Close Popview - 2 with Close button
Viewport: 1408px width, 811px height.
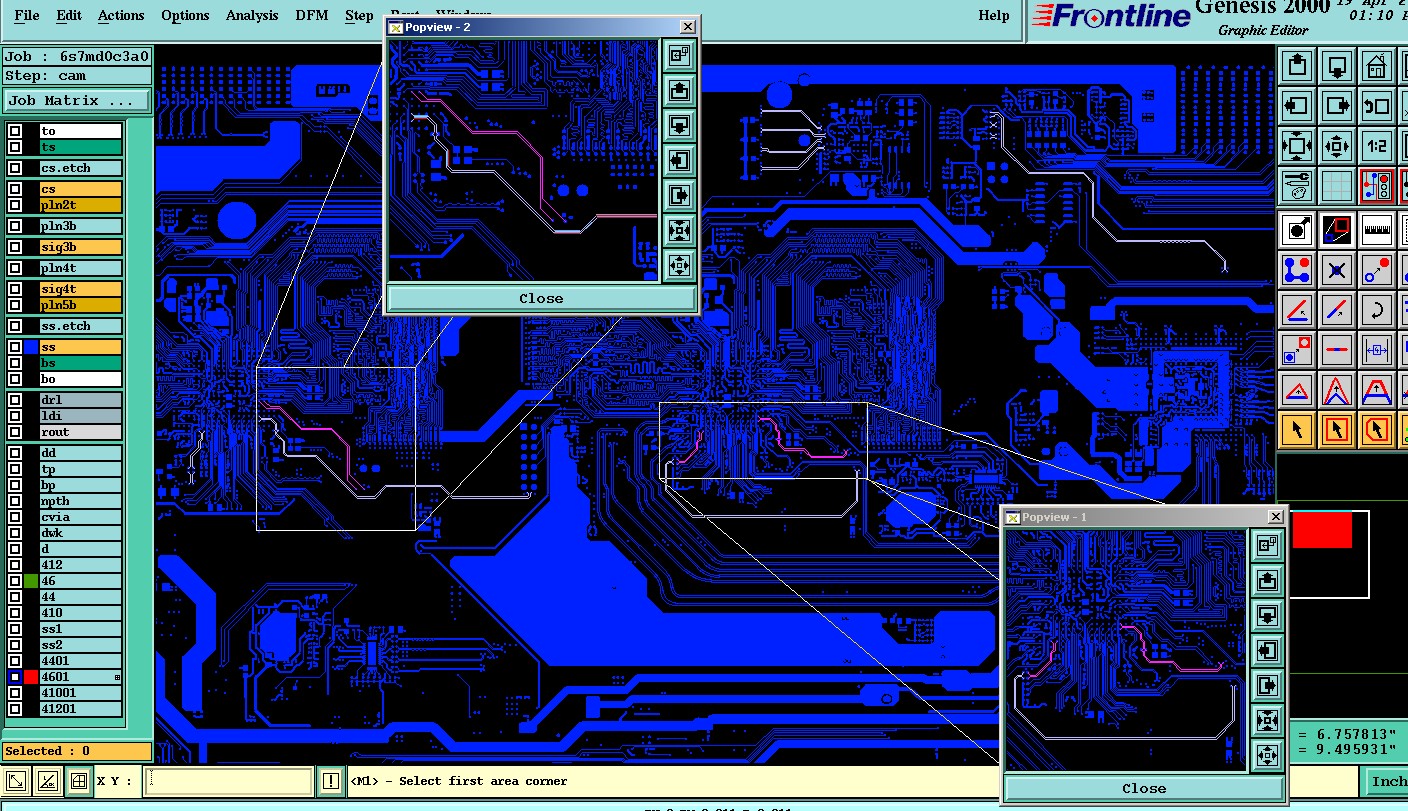[x=541, y=298]
